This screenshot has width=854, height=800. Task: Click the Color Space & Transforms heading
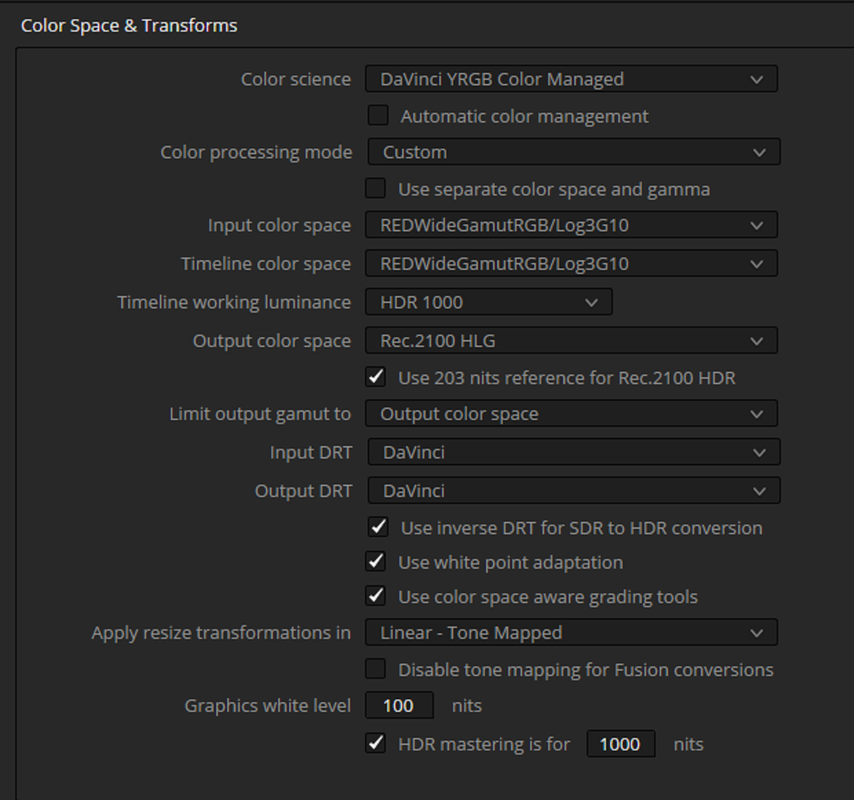129,26
